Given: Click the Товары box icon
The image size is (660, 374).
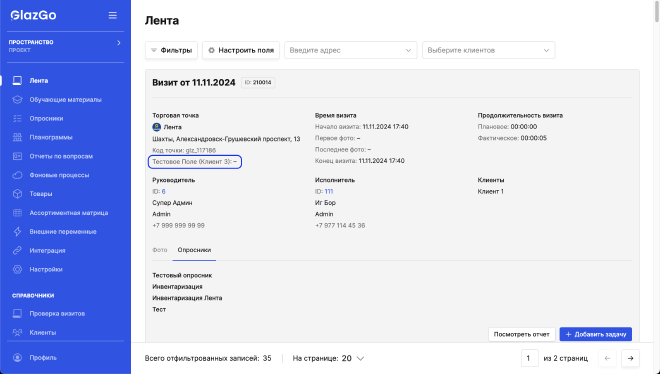Looking at the screenshot, I should tap(17, 194).
